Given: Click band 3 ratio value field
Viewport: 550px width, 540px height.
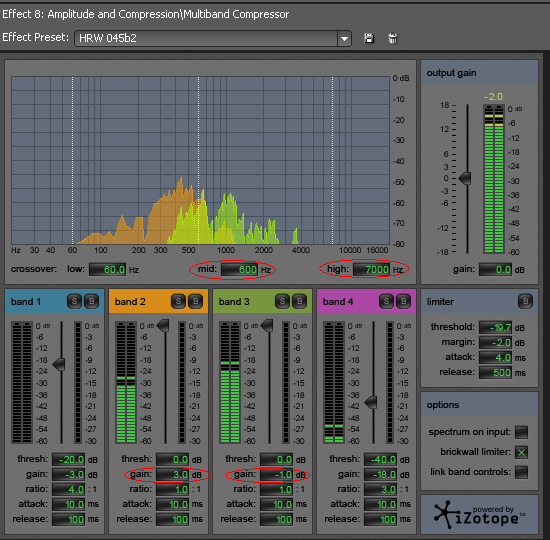Looking at the screenshot, I should [x=276, y=489].
